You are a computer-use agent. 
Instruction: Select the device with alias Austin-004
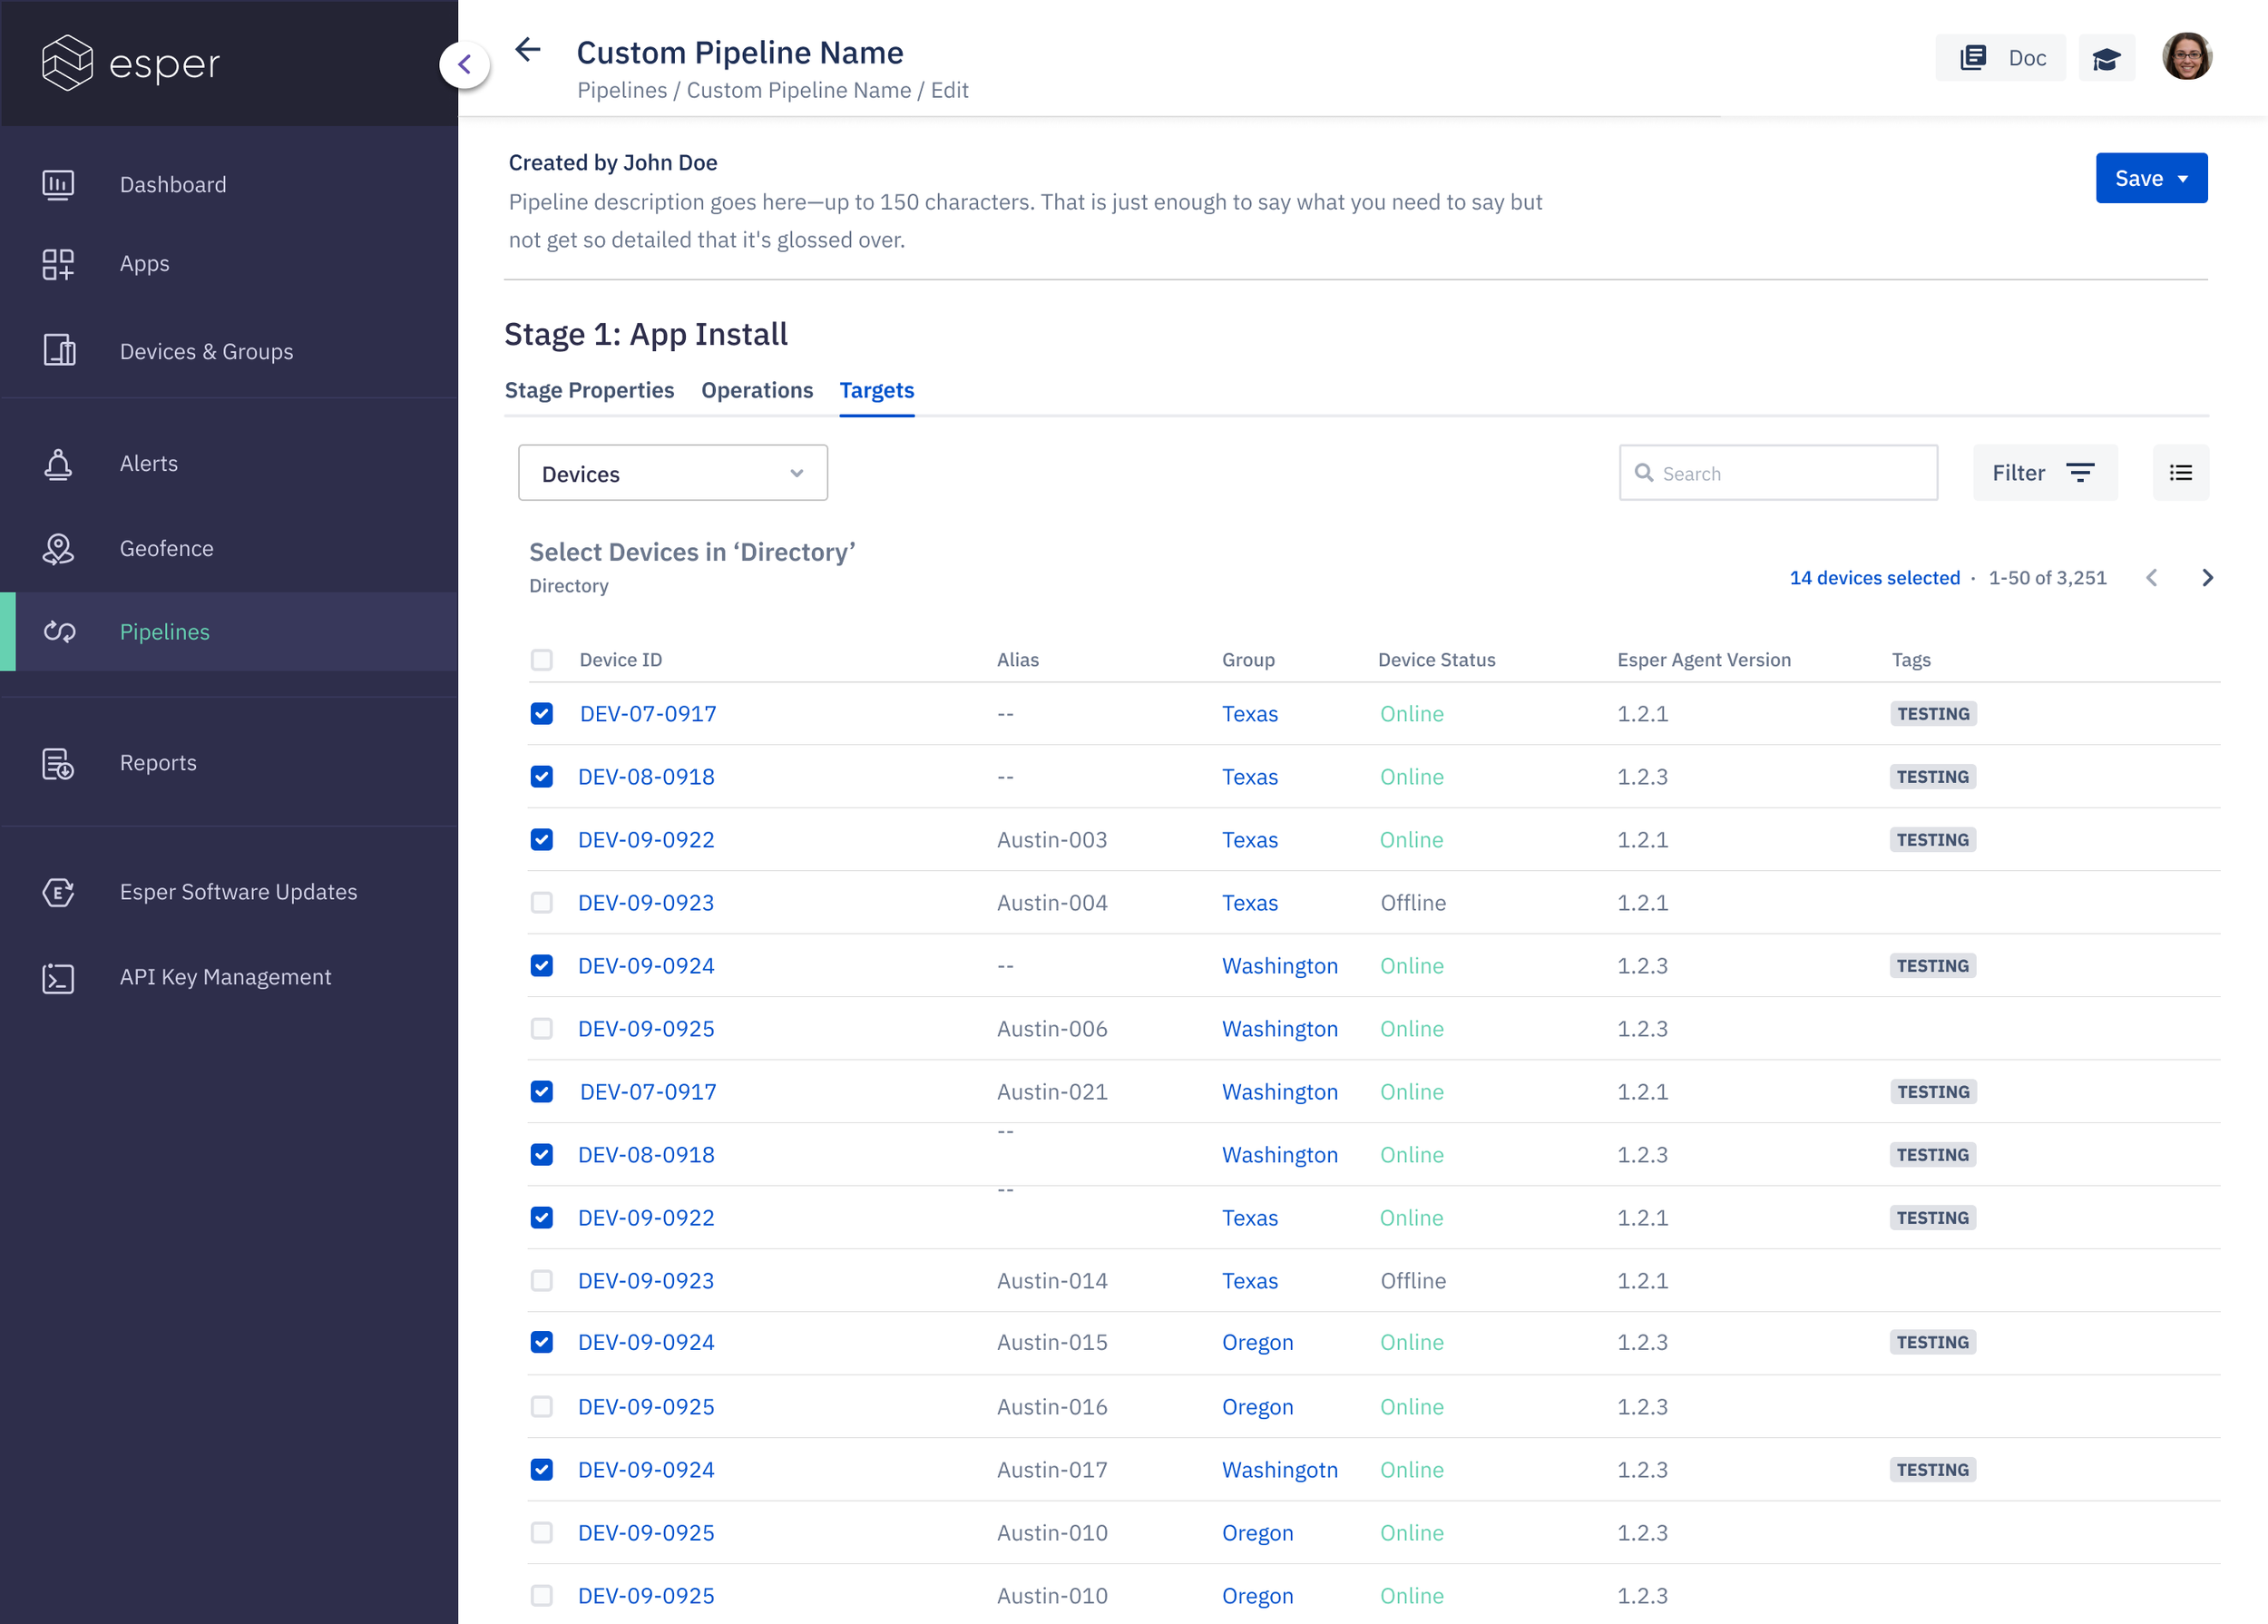(x=542, y=903)
